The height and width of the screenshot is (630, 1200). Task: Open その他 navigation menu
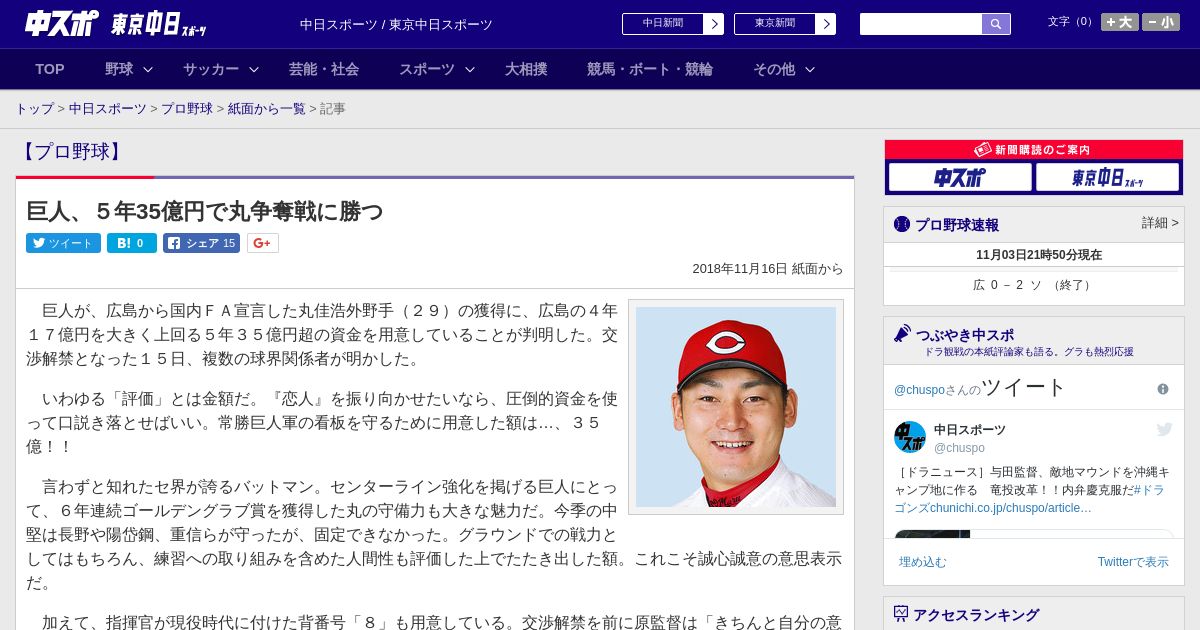click(774, 69)
